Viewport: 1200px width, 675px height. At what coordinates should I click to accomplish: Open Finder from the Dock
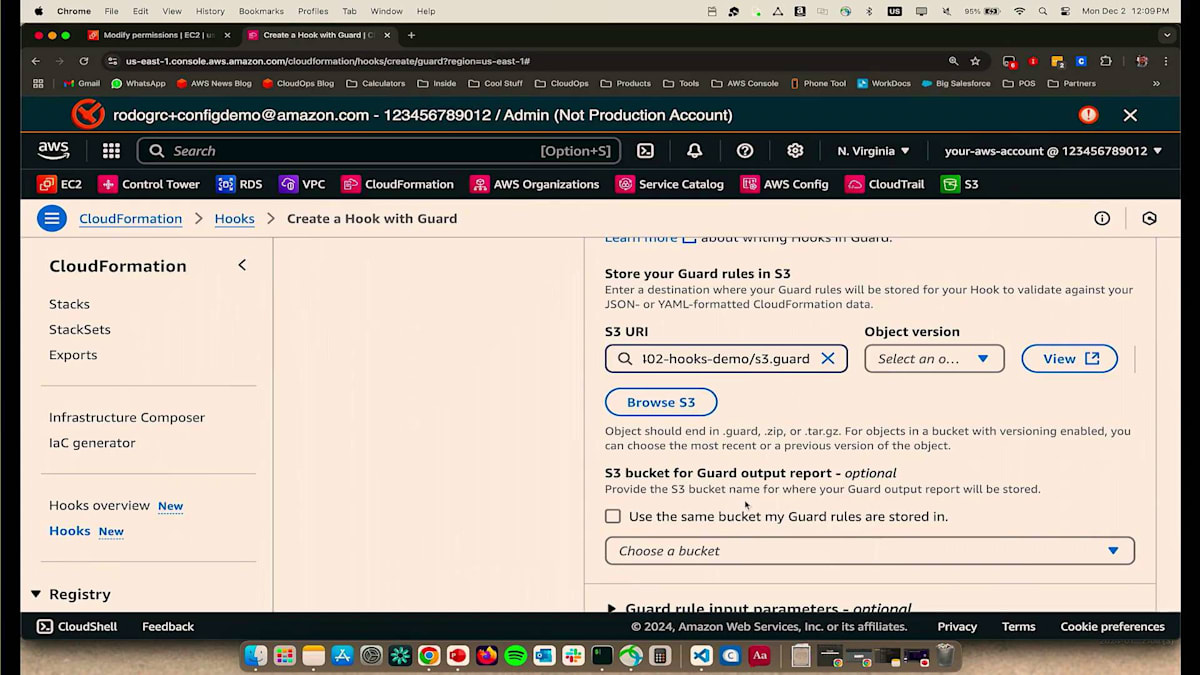[256, 656]
